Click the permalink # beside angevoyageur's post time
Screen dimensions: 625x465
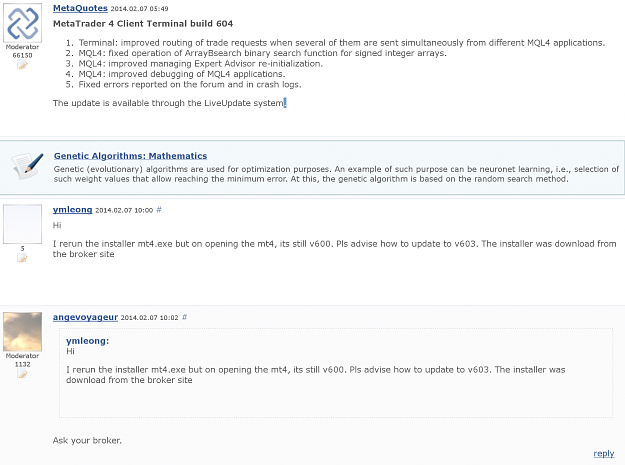coord(184,317)
